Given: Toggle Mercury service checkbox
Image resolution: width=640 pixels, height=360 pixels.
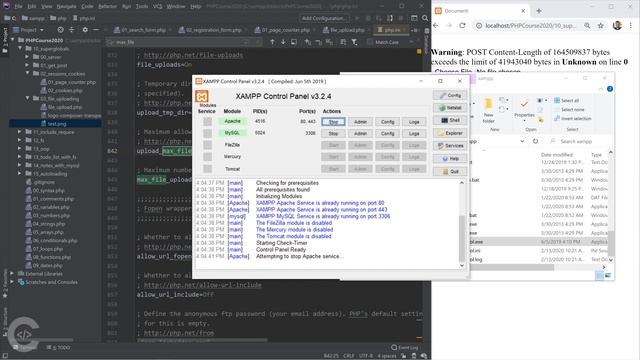Looking at the screenshot, I should tap(208, 157).
